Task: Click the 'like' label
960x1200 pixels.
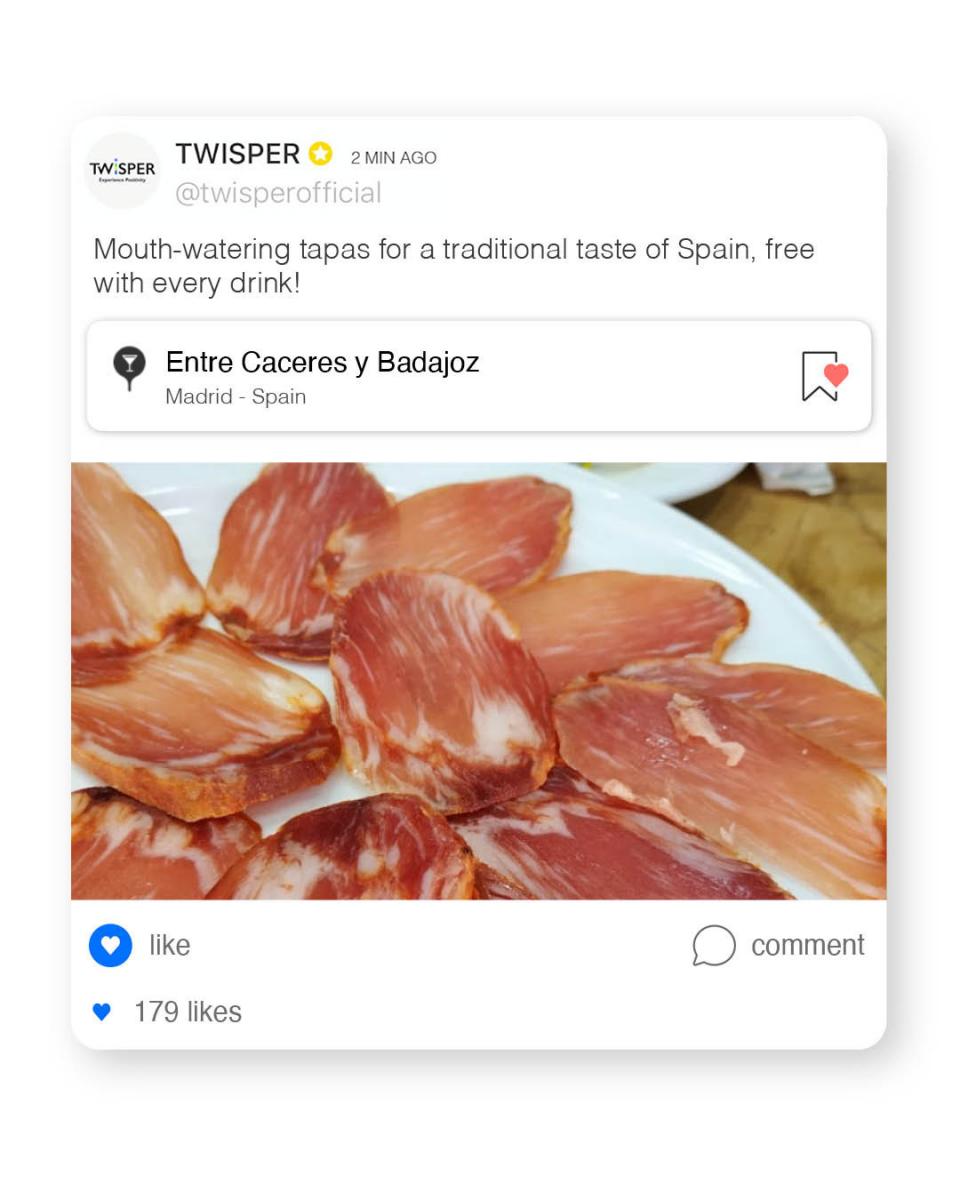Action: [169, 945]
